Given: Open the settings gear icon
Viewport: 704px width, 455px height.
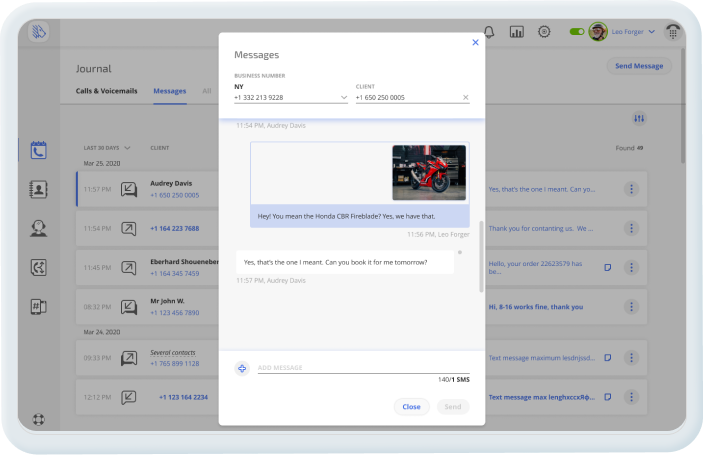Looking at the screenshot, I should (x=544, y=32).
